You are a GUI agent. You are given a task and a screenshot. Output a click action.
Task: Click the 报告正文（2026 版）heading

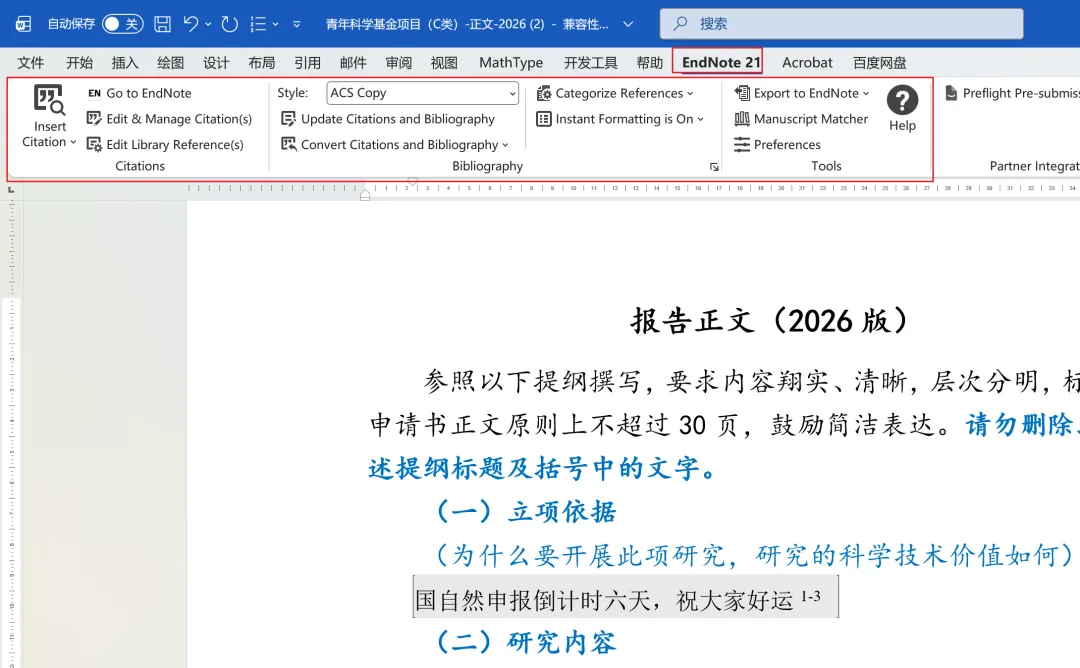pyautogui.click(x=771, y=321)
